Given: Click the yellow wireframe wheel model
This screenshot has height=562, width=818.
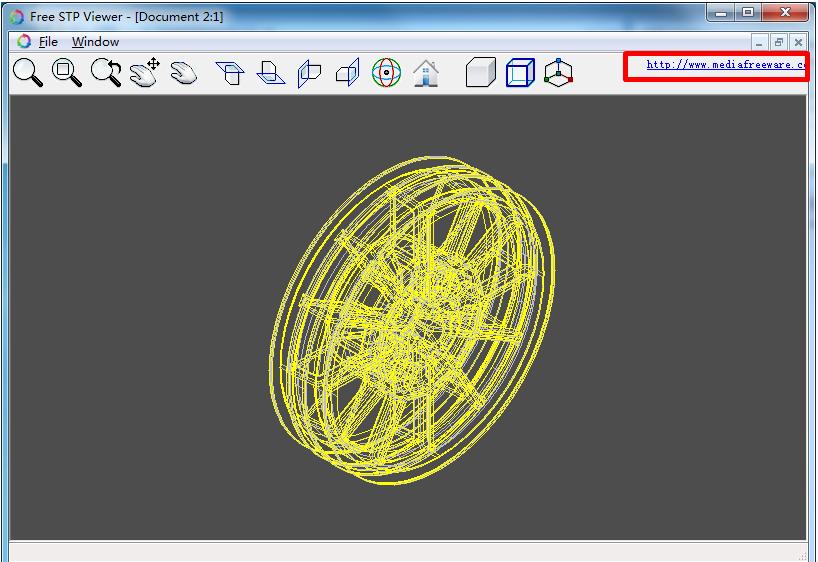Looking at the screenshot, I should tap(410, 320).
